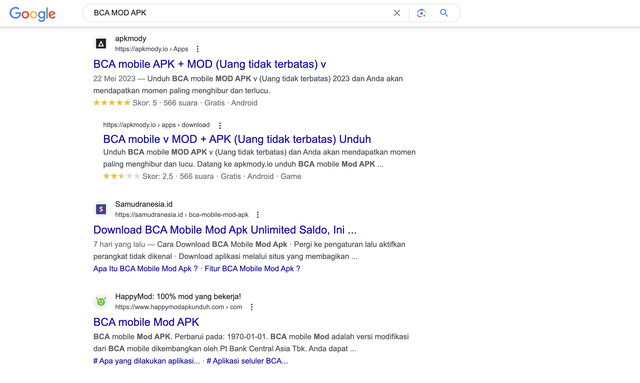Image resolution: width=640 pixels, height=383 pixels.
Task: Click the samudranesia.id bca-mobile-mod-apk URL
Action: [182, 215]
